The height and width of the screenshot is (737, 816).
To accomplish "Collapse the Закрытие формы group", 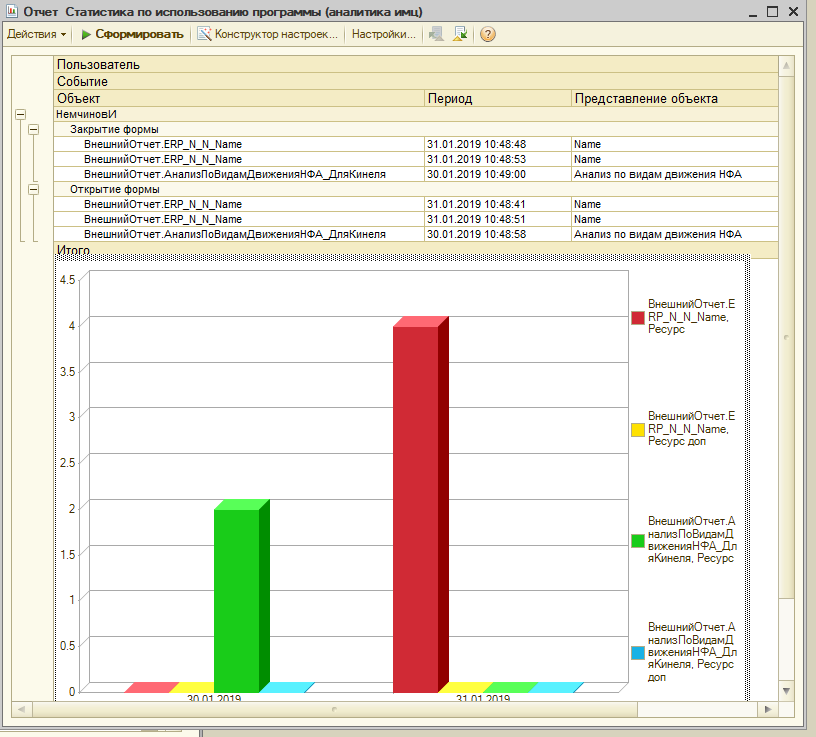I will coord(33,130).
